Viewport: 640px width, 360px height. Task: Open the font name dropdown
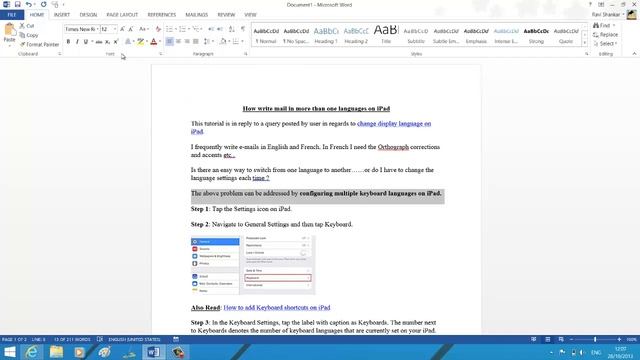(x=98, y=29)
